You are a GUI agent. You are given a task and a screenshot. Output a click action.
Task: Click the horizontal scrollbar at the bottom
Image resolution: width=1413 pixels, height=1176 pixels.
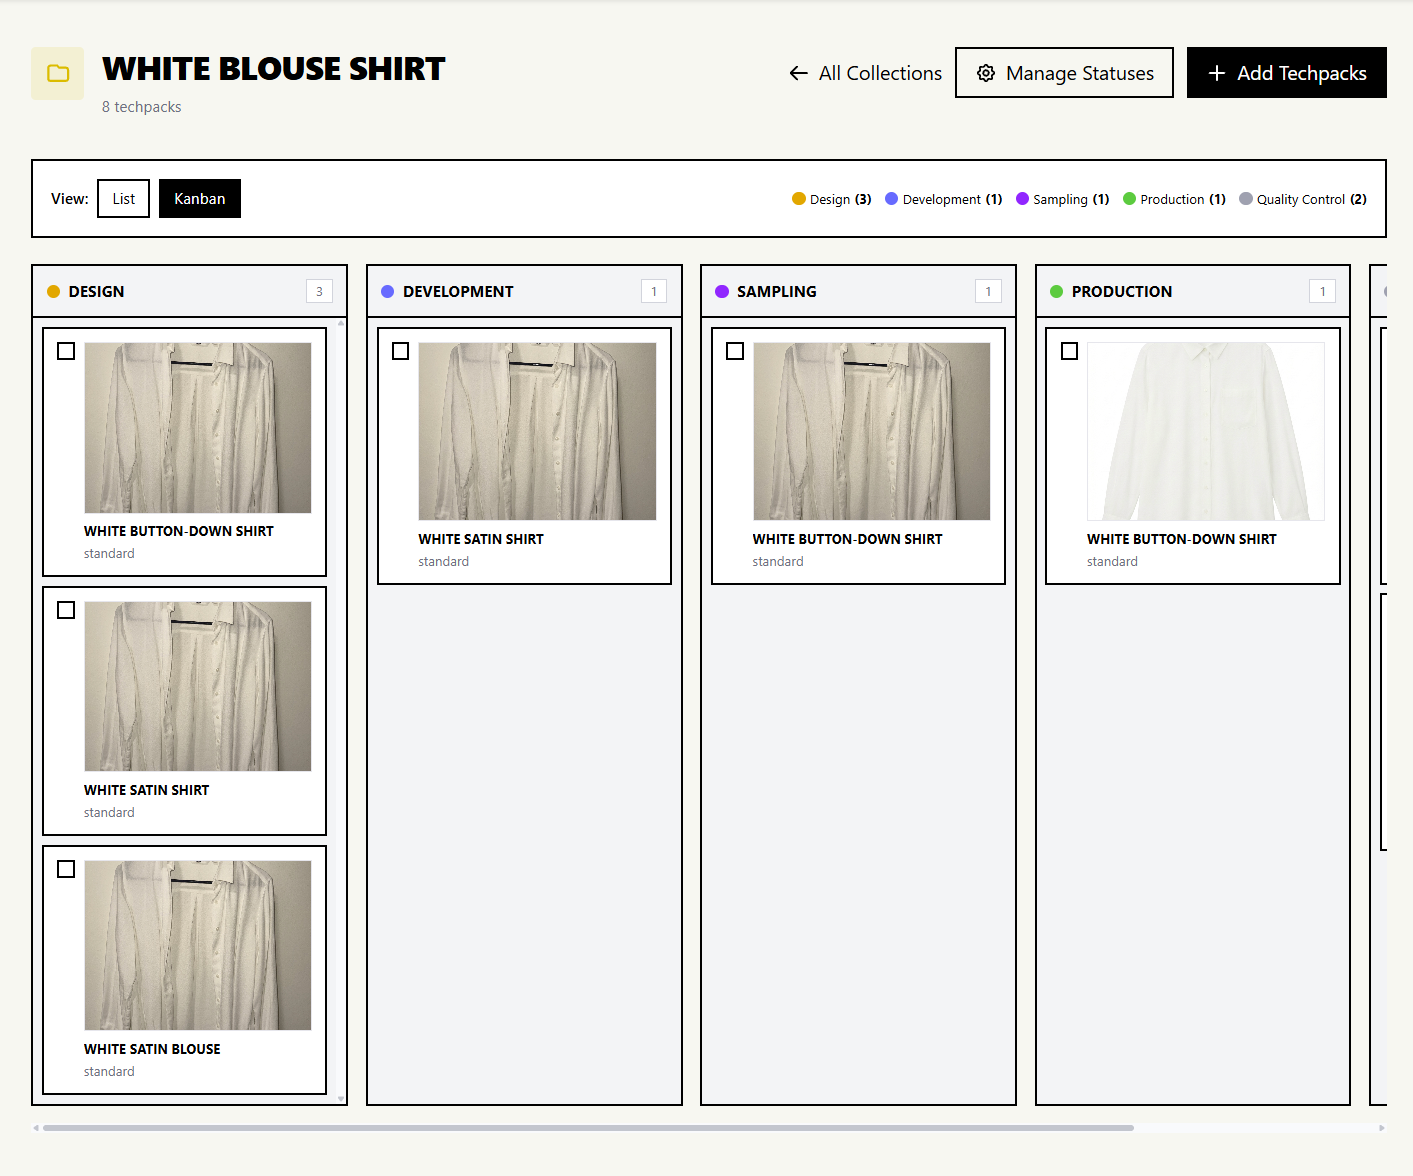coord(588,1128)
